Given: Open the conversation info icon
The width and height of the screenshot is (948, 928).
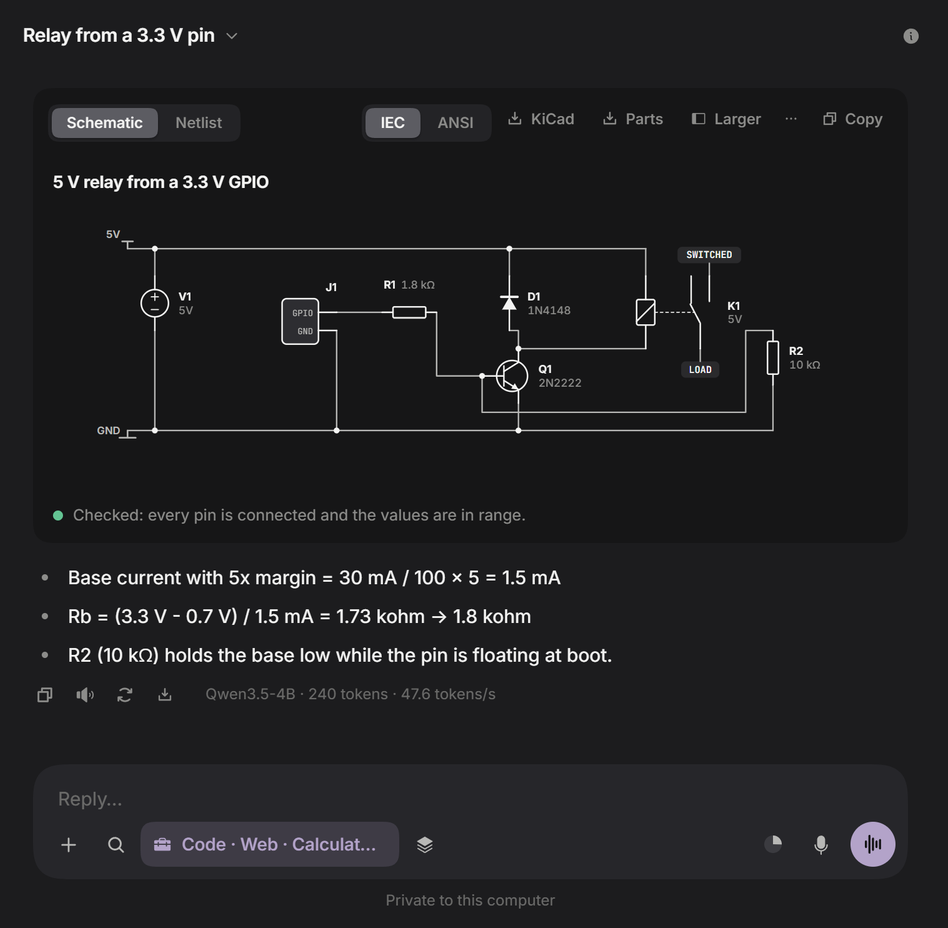Looking at the screenshot, I should point(911,36).
